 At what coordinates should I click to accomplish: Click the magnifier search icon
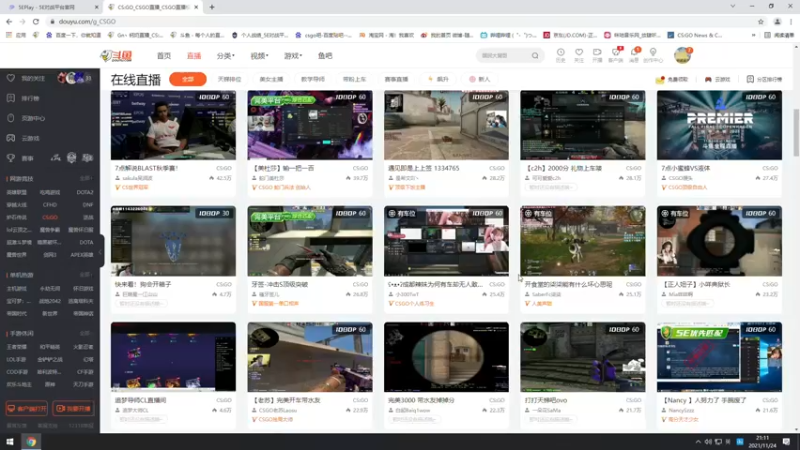535,56
